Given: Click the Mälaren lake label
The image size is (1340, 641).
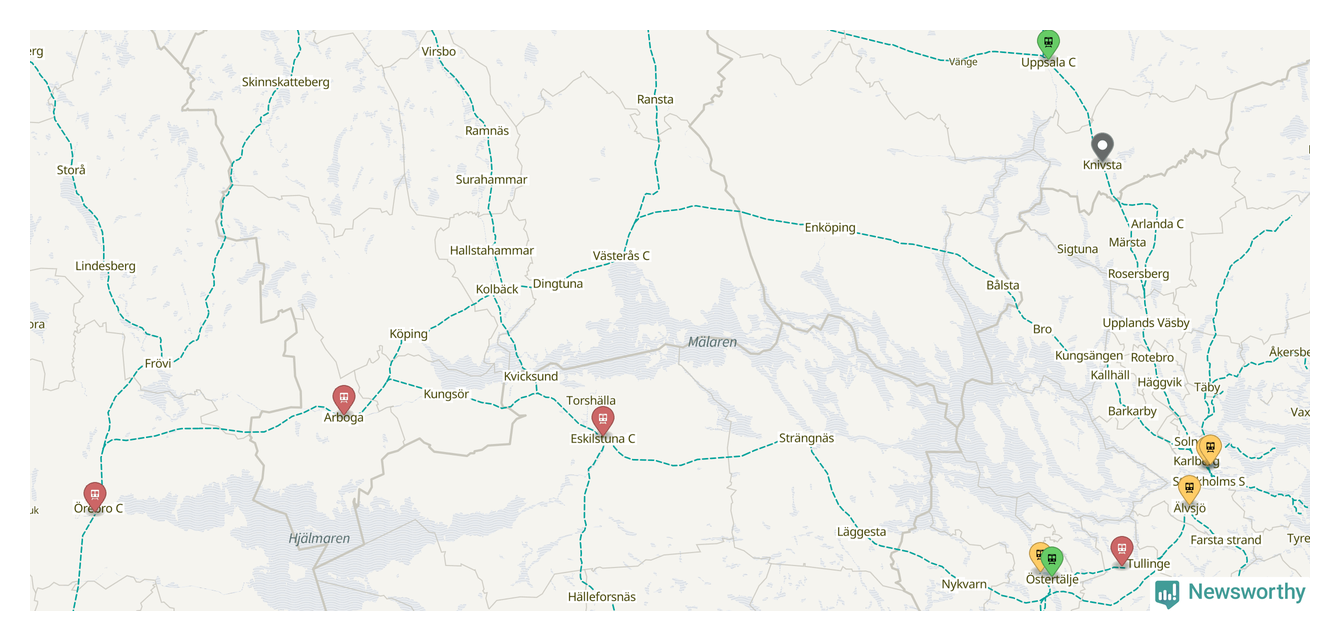Looking at the screenshot, I should (712, 342).
